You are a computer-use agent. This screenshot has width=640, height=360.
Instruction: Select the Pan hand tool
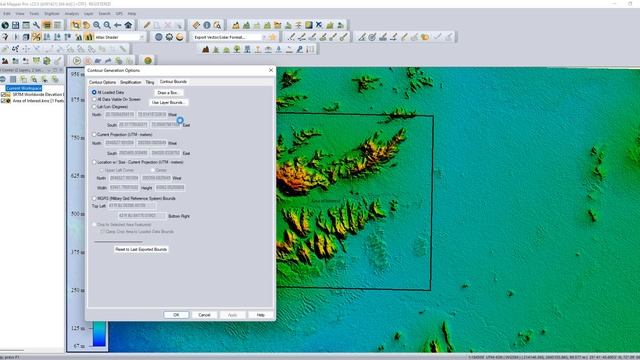click(86, 25)
